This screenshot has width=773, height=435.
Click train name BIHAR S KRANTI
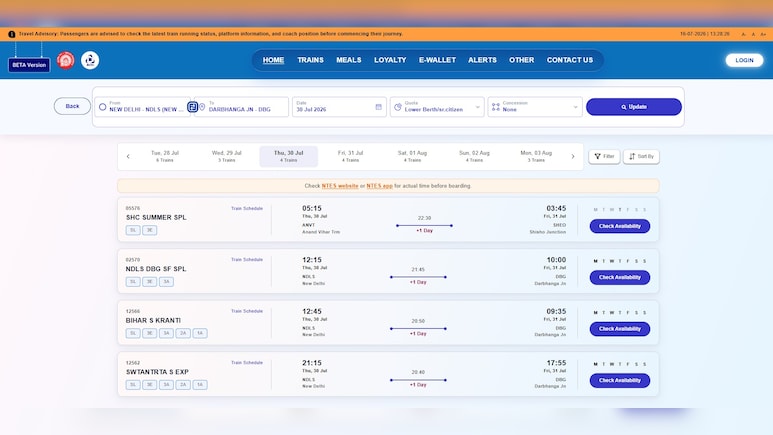pos(153,321)
